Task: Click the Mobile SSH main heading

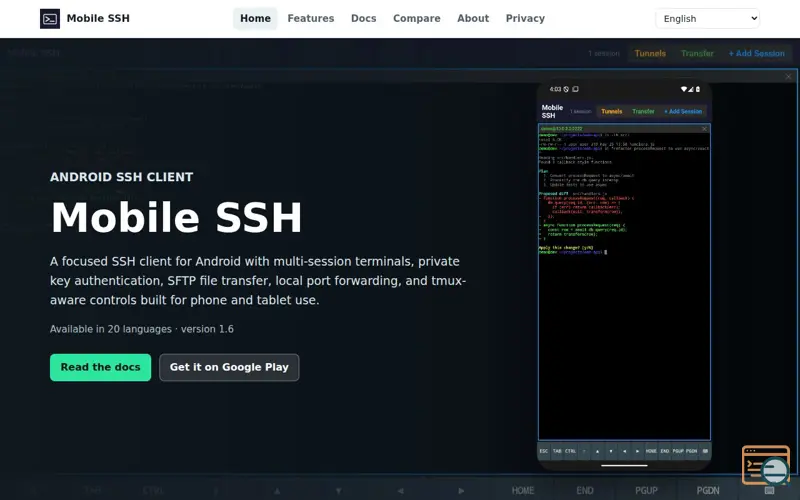Action: (x=176, y=218)
